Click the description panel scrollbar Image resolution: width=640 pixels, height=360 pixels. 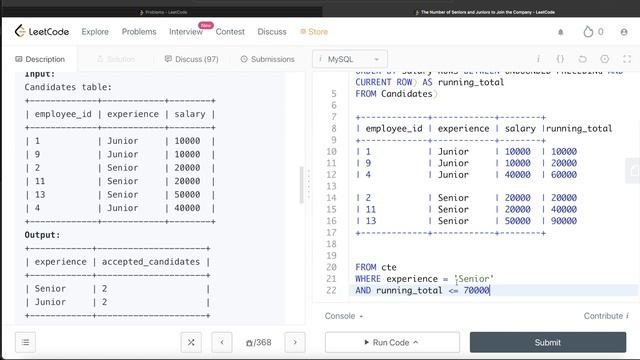tap(302, 184)
